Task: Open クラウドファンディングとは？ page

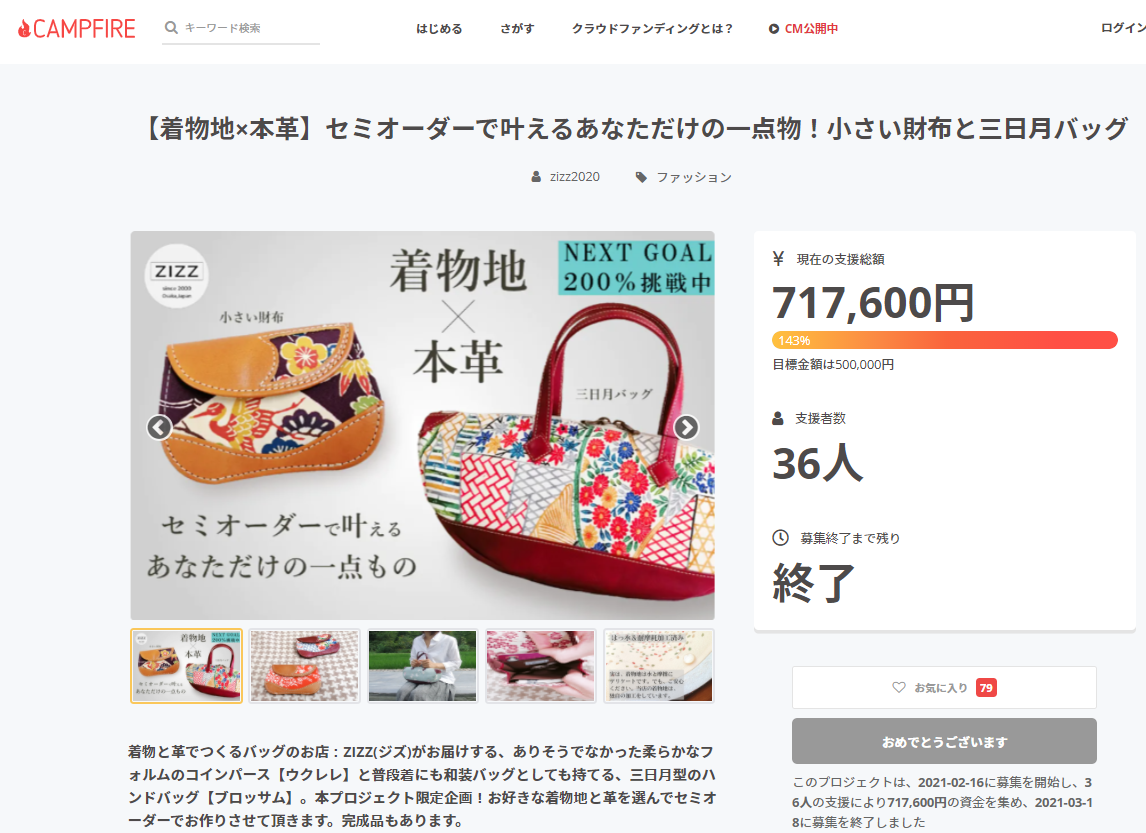Action: pyautogui.click(x=652, y=28)
